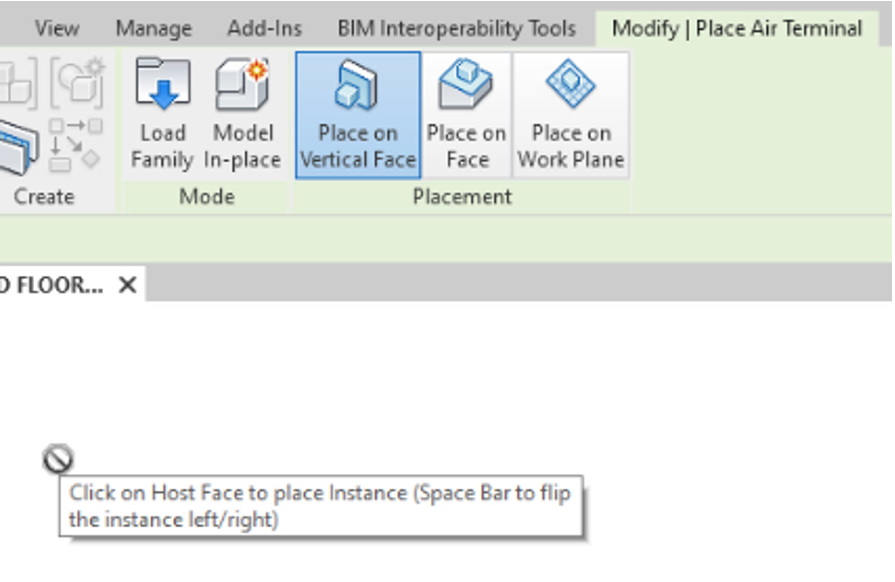Go to BIM Interoperability Tools tab
895x582 pixels.
(x=457, y=28)
